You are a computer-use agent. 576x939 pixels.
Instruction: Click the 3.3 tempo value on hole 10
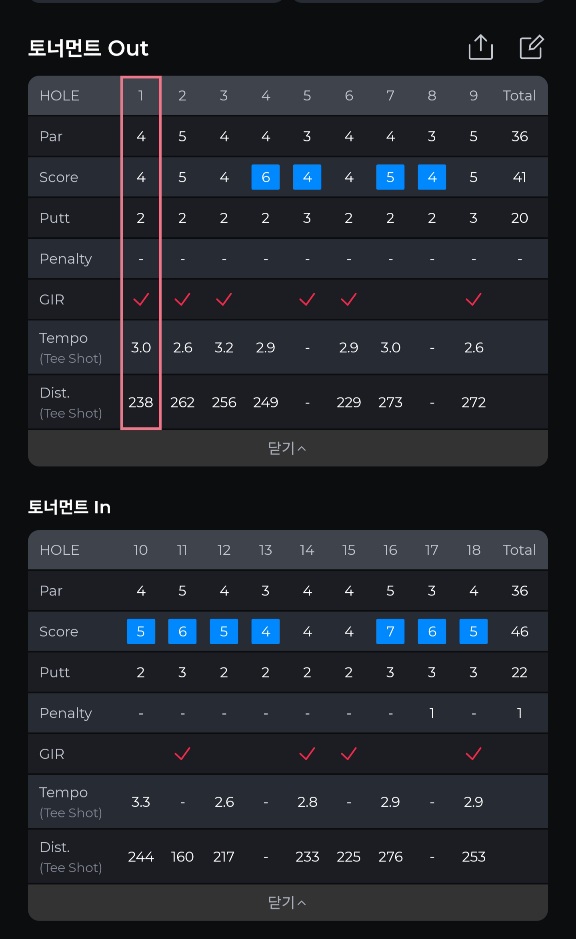[141, 802]
